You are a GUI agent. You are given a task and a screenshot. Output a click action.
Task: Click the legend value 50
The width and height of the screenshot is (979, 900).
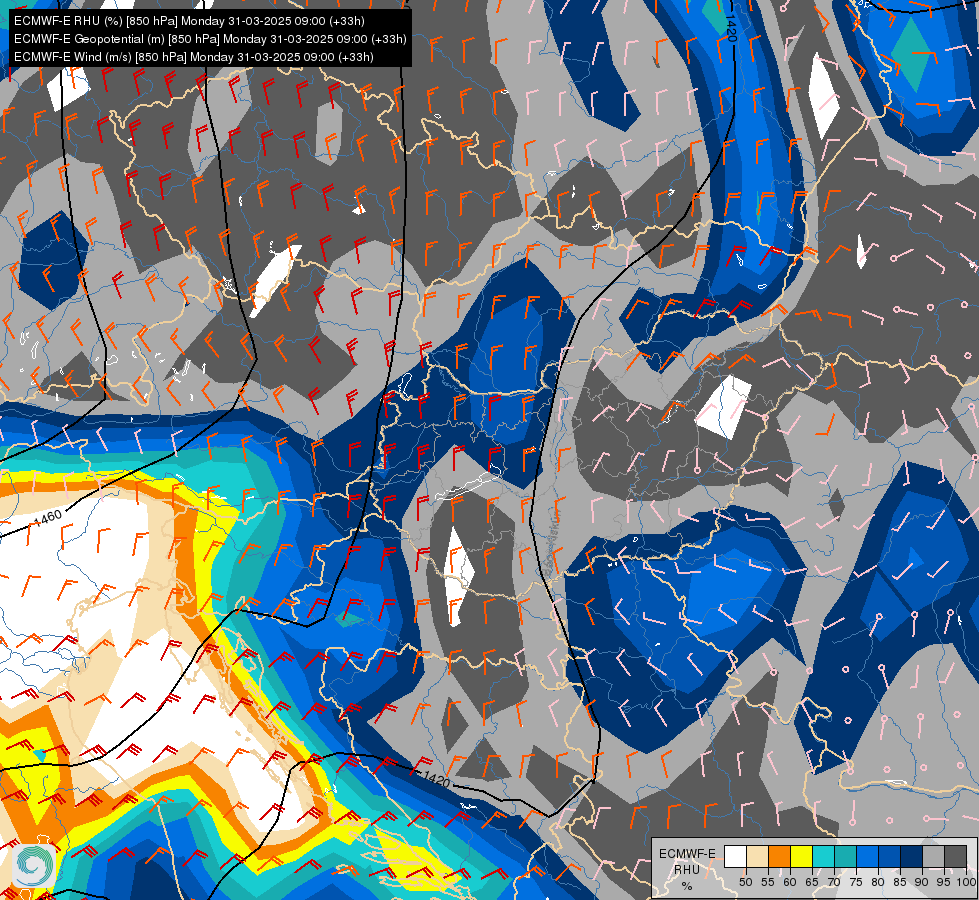click(745, 882)
